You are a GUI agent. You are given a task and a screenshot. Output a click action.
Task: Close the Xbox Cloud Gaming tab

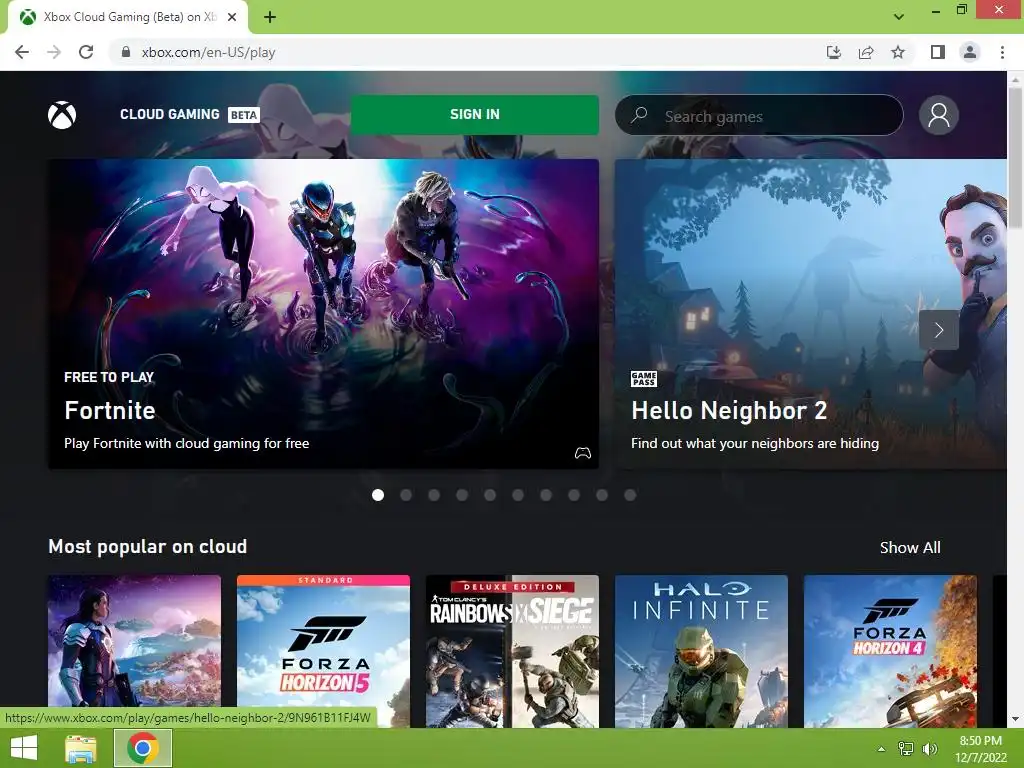click(232, 17)
